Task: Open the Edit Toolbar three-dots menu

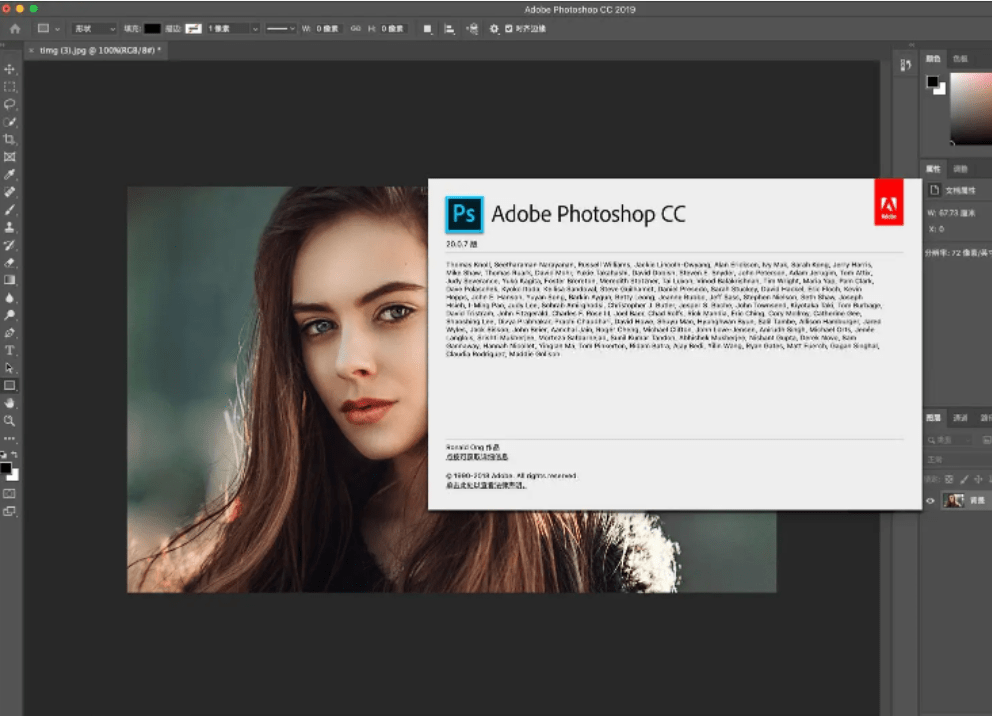Action: (x=9, y=438)
